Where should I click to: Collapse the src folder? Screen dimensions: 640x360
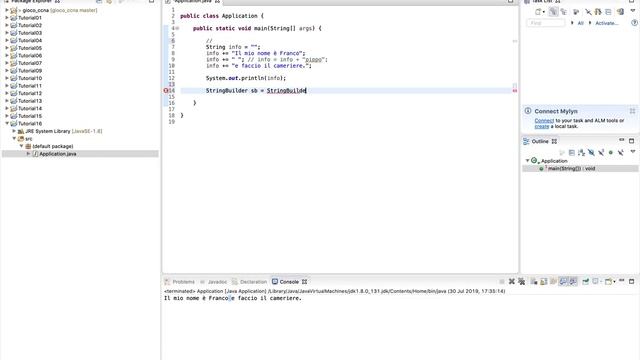[x=14, y=139]
